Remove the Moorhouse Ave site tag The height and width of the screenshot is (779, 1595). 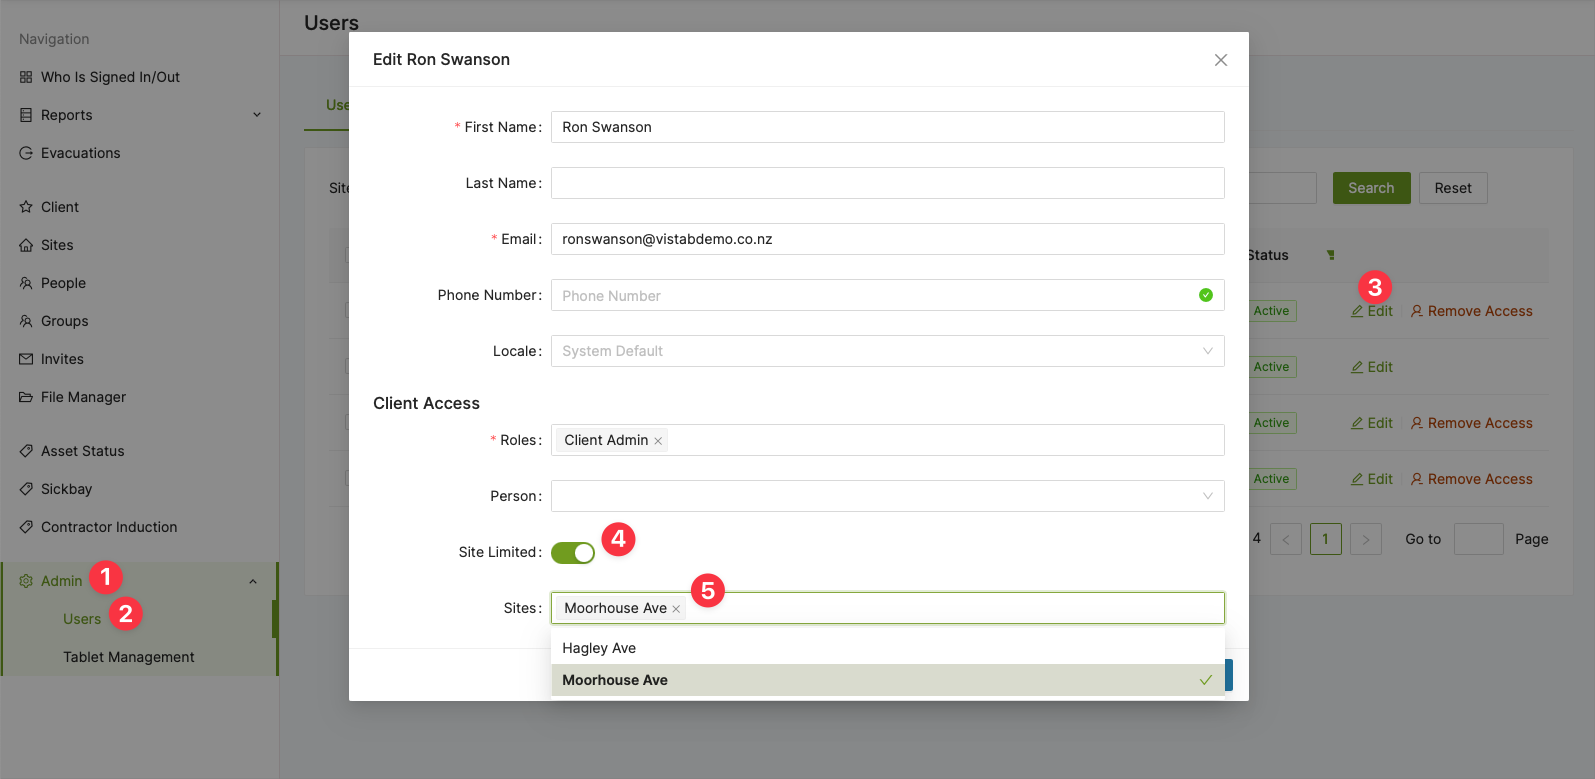(676, 609)
